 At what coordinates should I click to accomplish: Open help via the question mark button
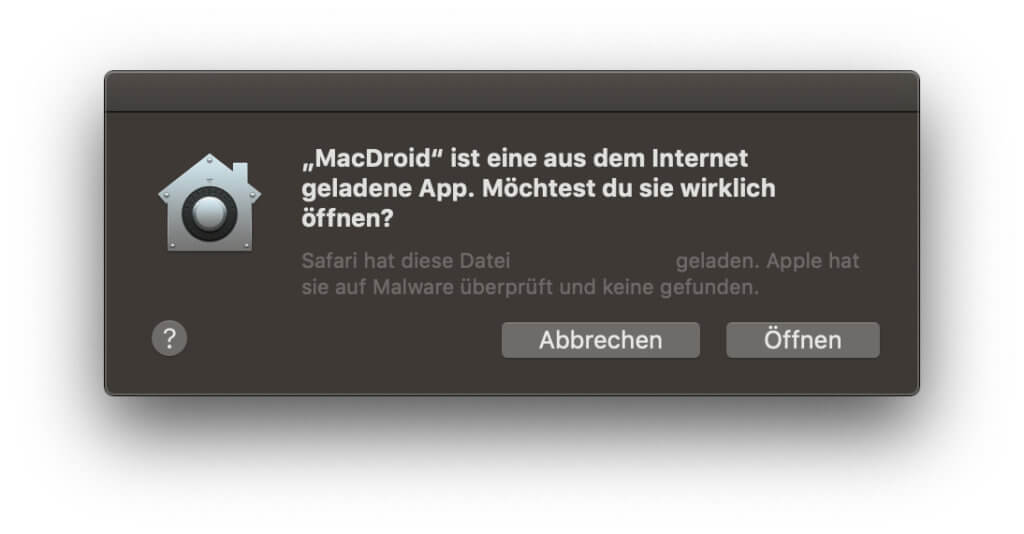coord(170,338)
